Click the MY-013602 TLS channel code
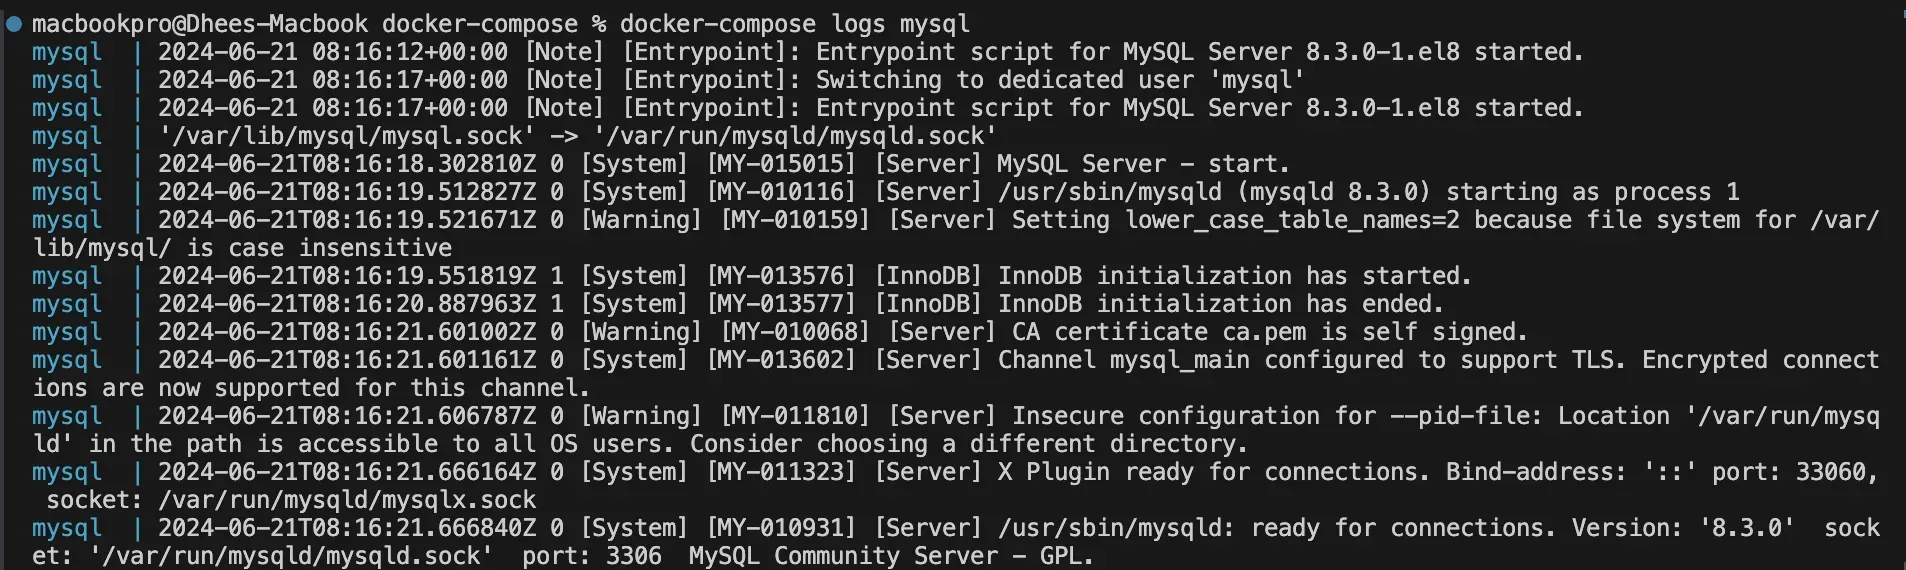This screenshot has width=1906, height=570. [781, 359]
